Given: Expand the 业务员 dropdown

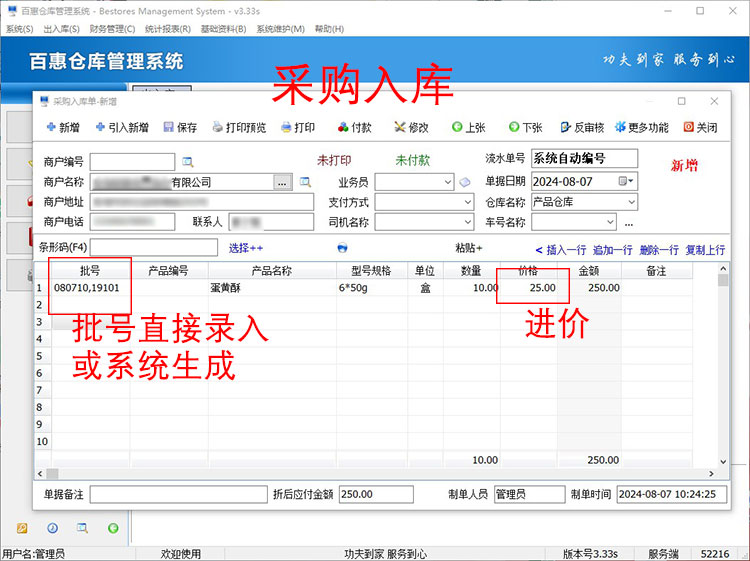Looking at the screenshot, I should pyautogui.click(x=447, y=182).
